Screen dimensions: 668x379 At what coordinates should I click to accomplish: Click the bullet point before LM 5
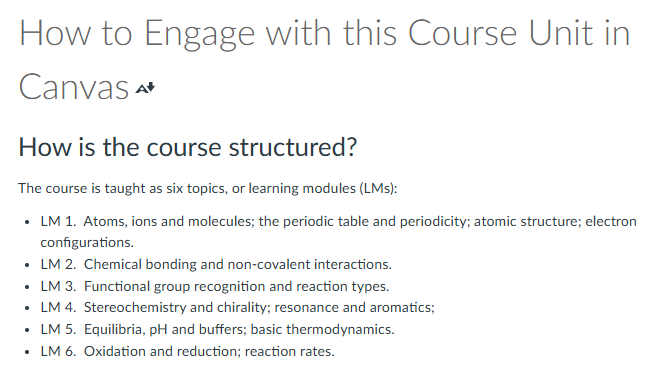click(x=27, y=330)
